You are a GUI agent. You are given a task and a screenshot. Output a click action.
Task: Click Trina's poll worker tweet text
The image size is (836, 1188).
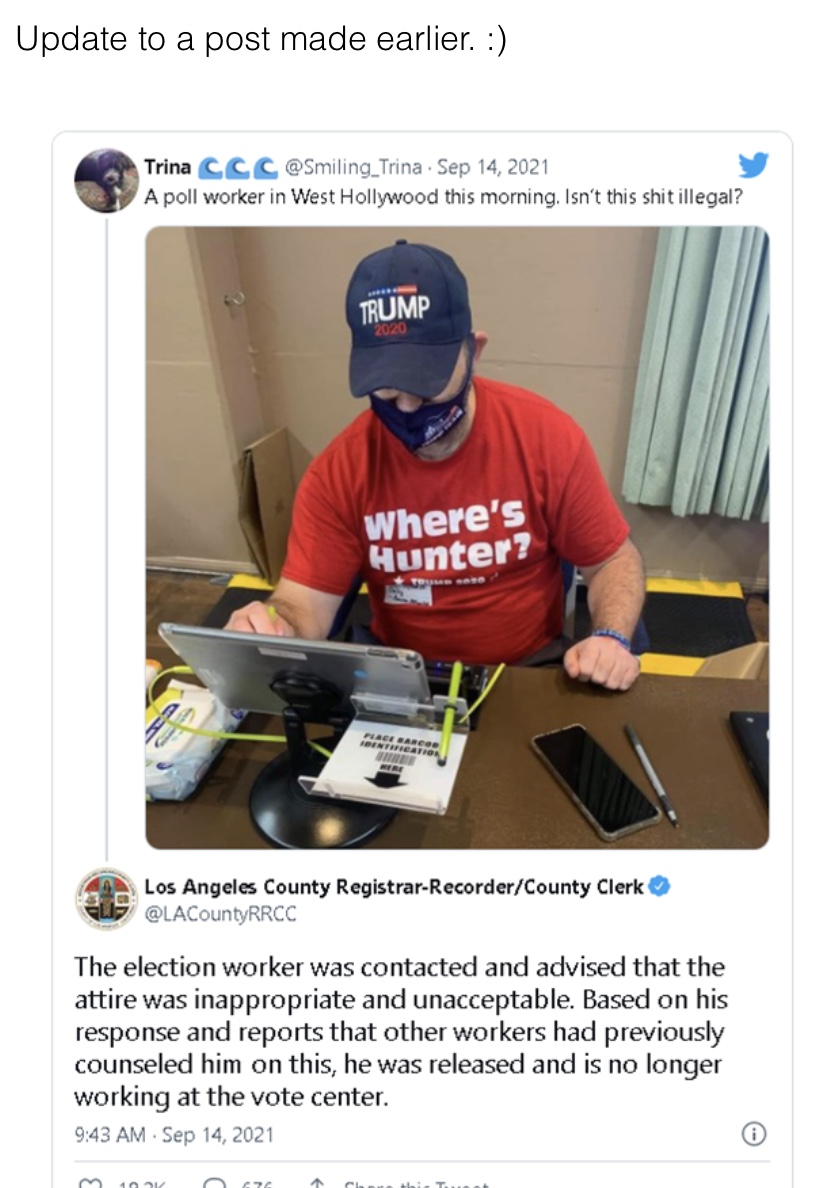443,197
